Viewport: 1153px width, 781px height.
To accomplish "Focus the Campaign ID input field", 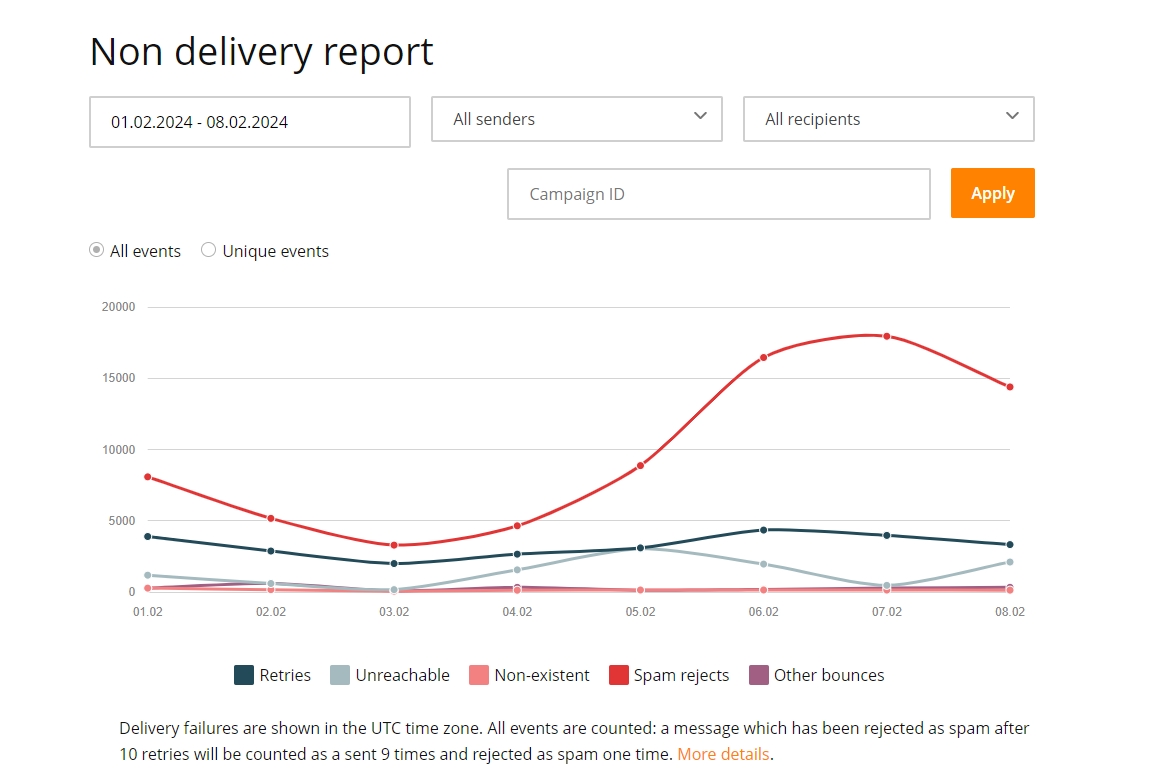I will 719,194.
